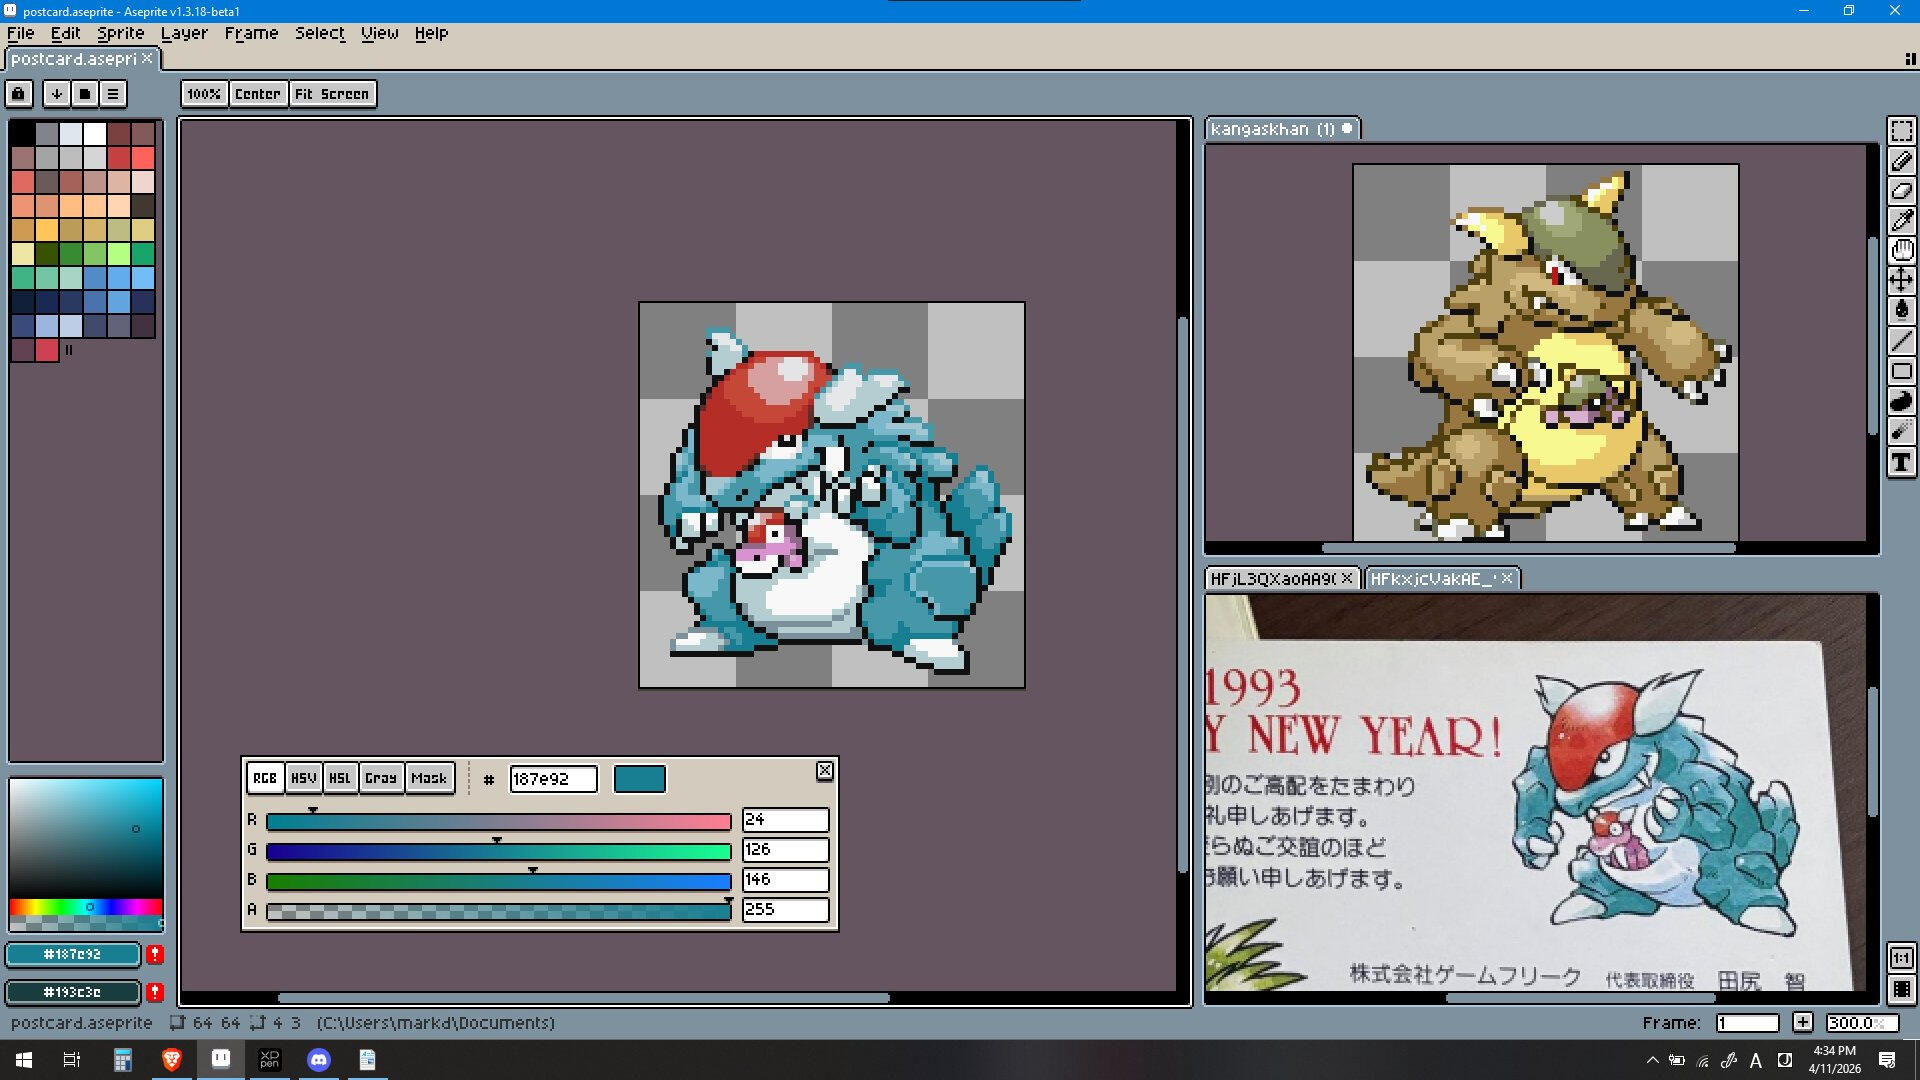Switch color mode to RGB

click(x=265, y=778)
